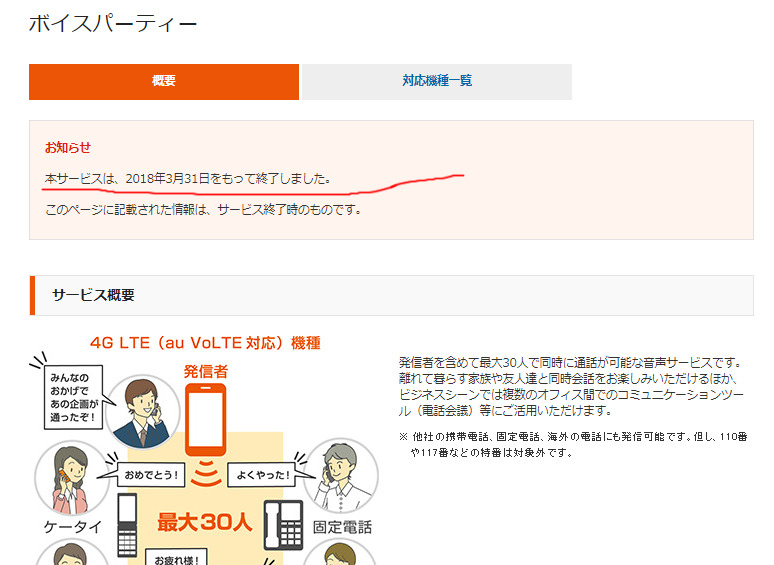Switch to the 対応機種一覧 tab

[437, 82]
